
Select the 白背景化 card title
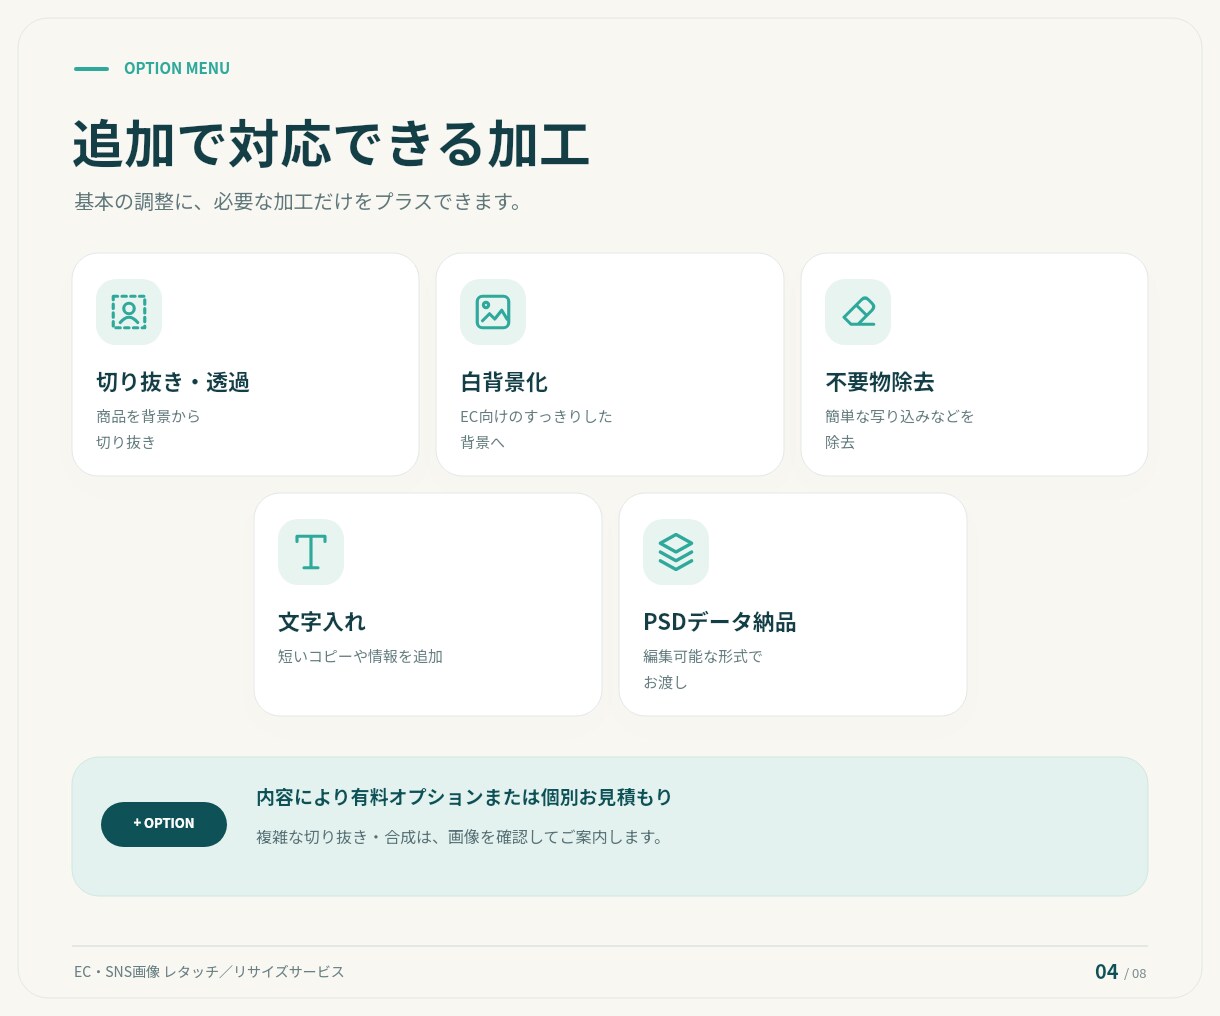pos(504,382)
